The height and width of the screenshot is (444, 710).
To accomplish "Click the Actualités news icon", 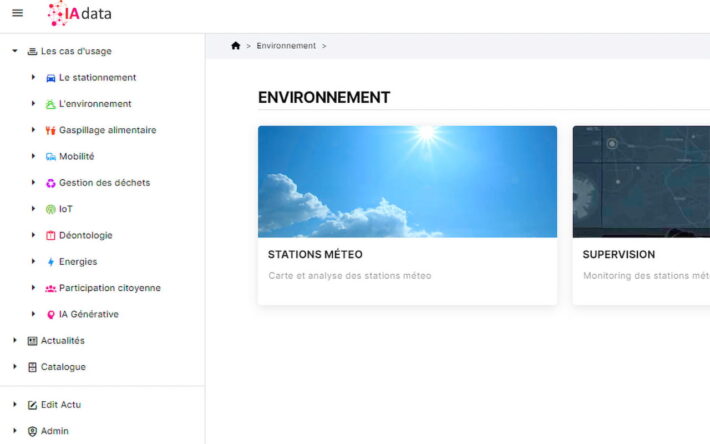I will click(x=32, y=341).
